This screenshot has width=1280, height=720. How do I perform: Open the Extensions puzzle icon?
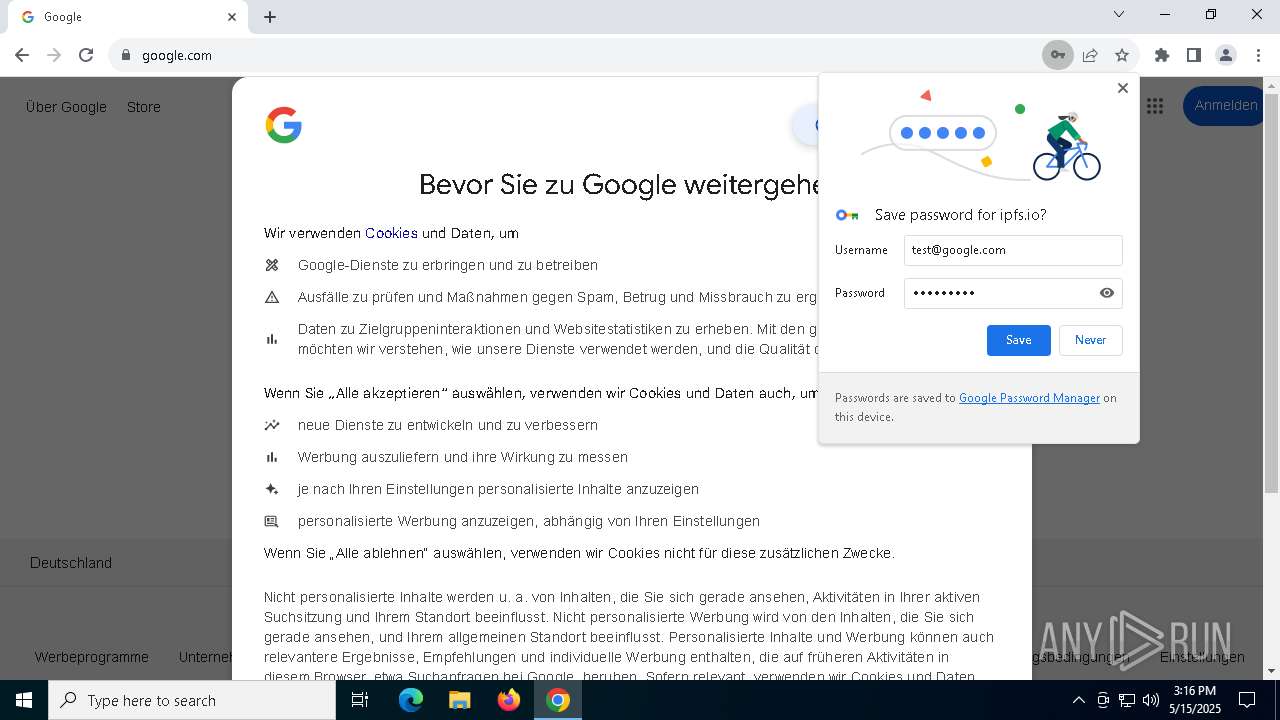[x=1162, y=55]
